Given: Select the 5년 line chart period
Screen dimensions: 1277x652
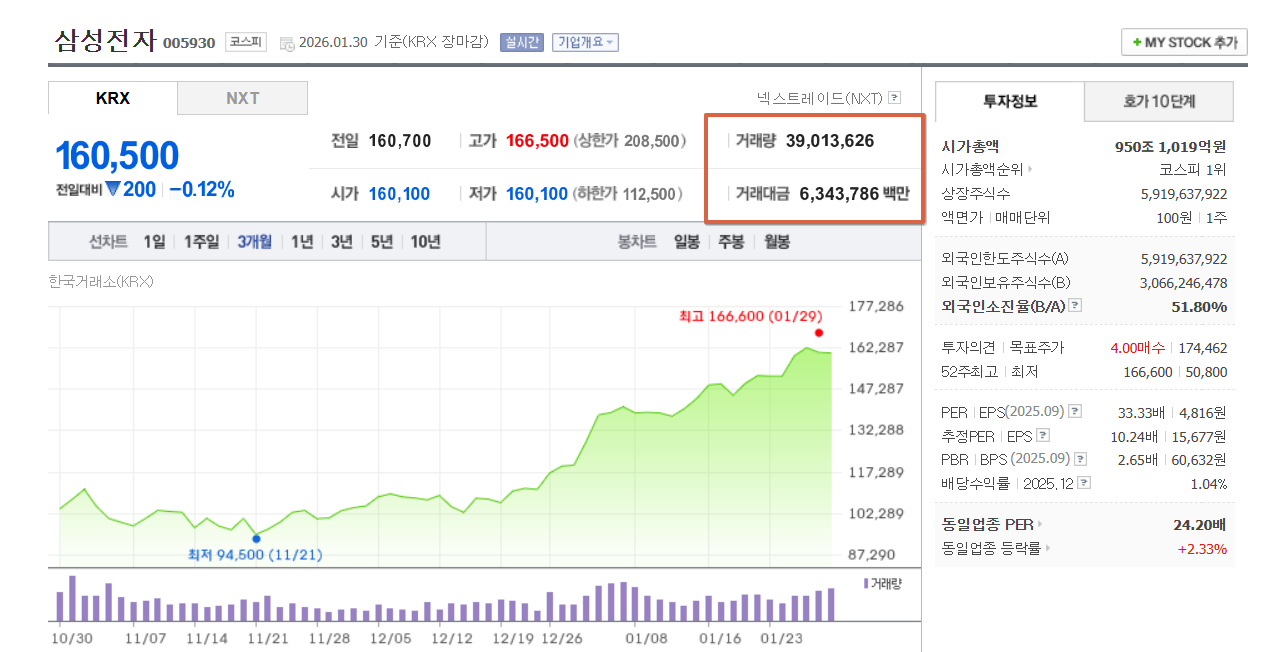Looking at the screenshot, I should click(382, 241).
